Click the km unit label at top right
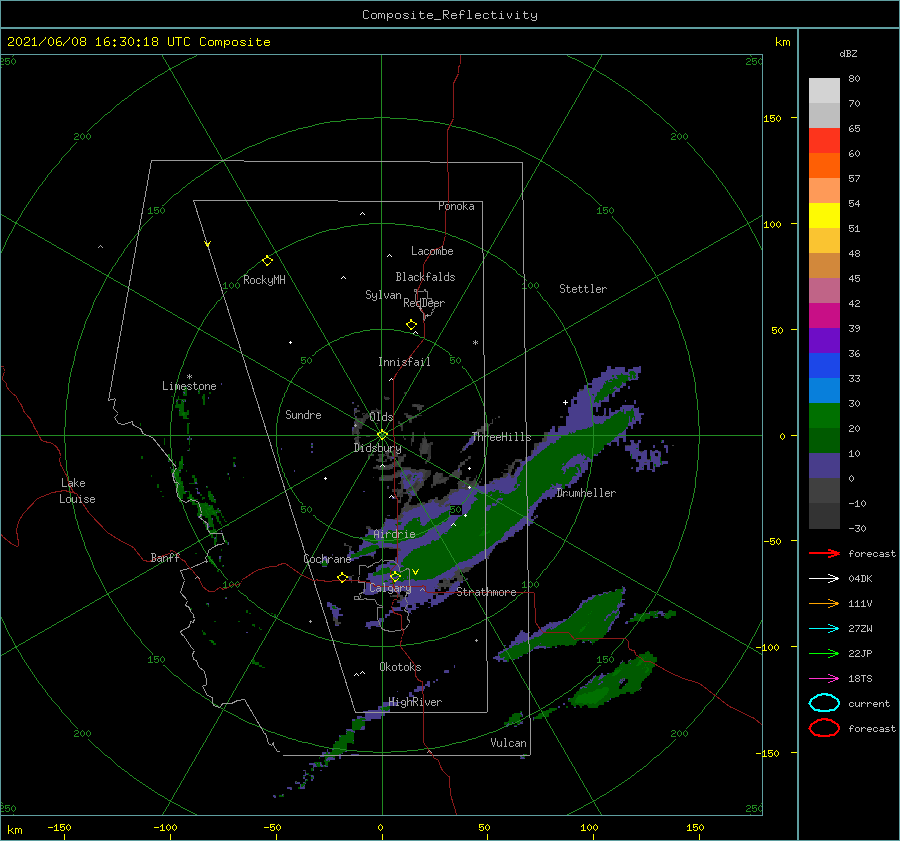The height and width of the screenshot is (841, 900). [x=782, y=42]
